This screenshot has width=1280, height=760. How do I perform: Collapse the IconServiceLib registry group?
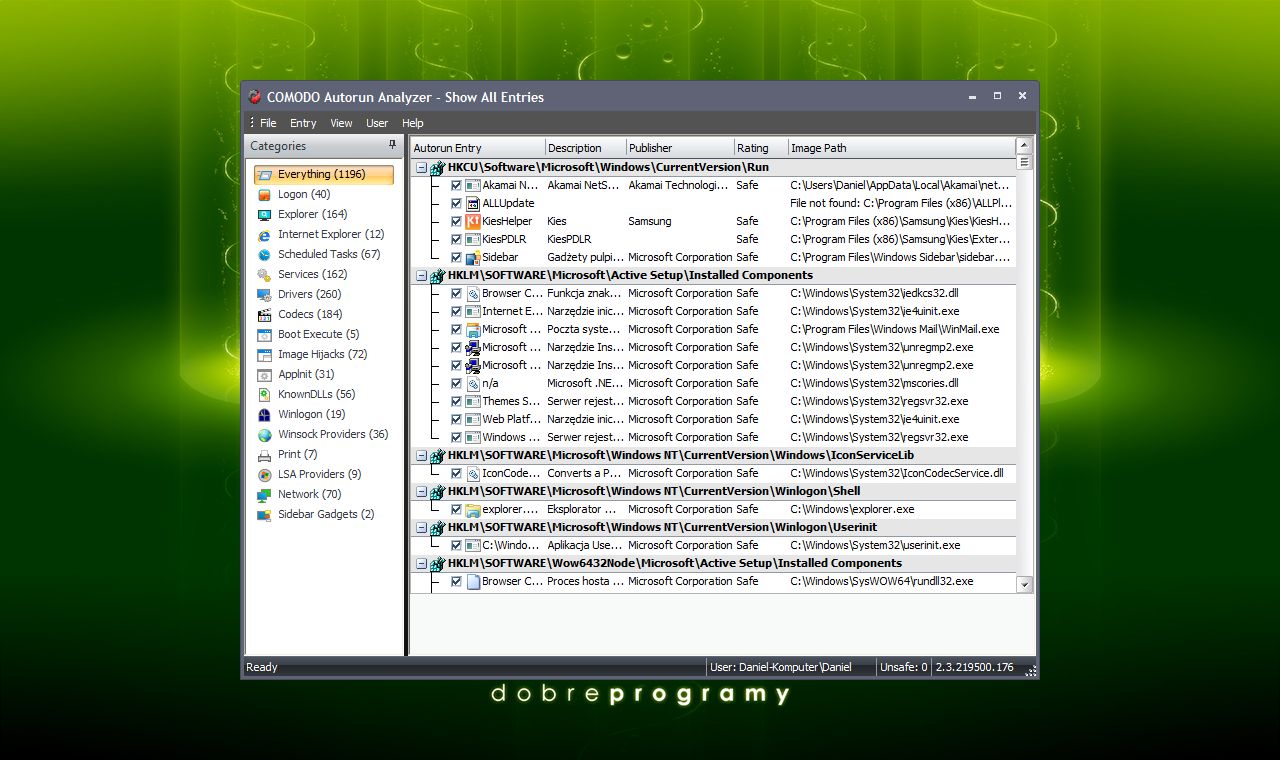coord(421,456)
